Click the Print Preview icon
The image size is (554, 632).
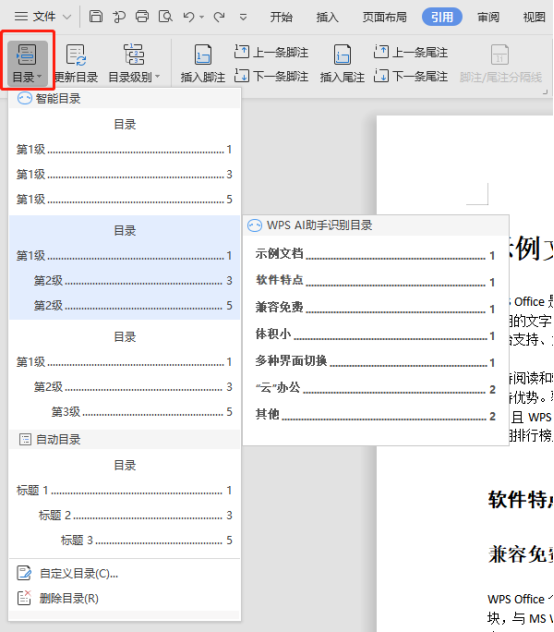click(x=165, y=17)
